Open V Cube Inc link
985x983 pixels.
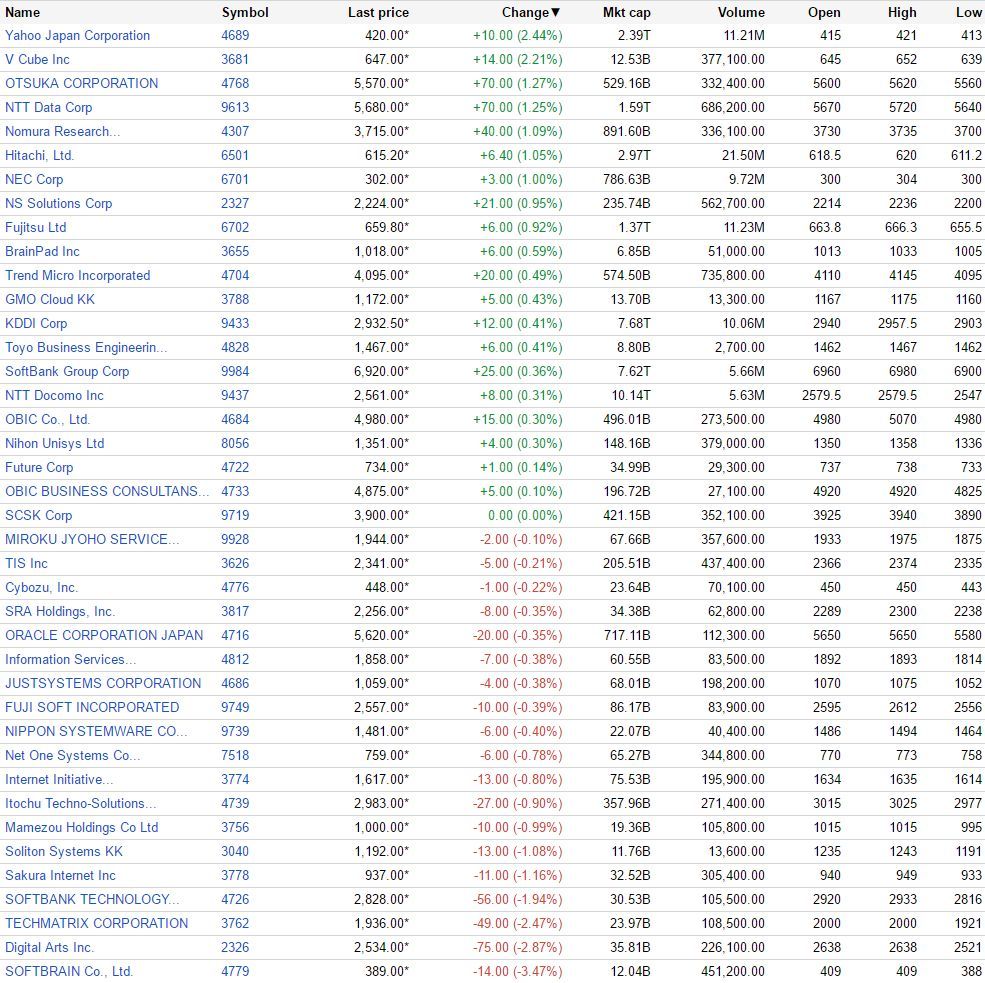click(37, 60)
